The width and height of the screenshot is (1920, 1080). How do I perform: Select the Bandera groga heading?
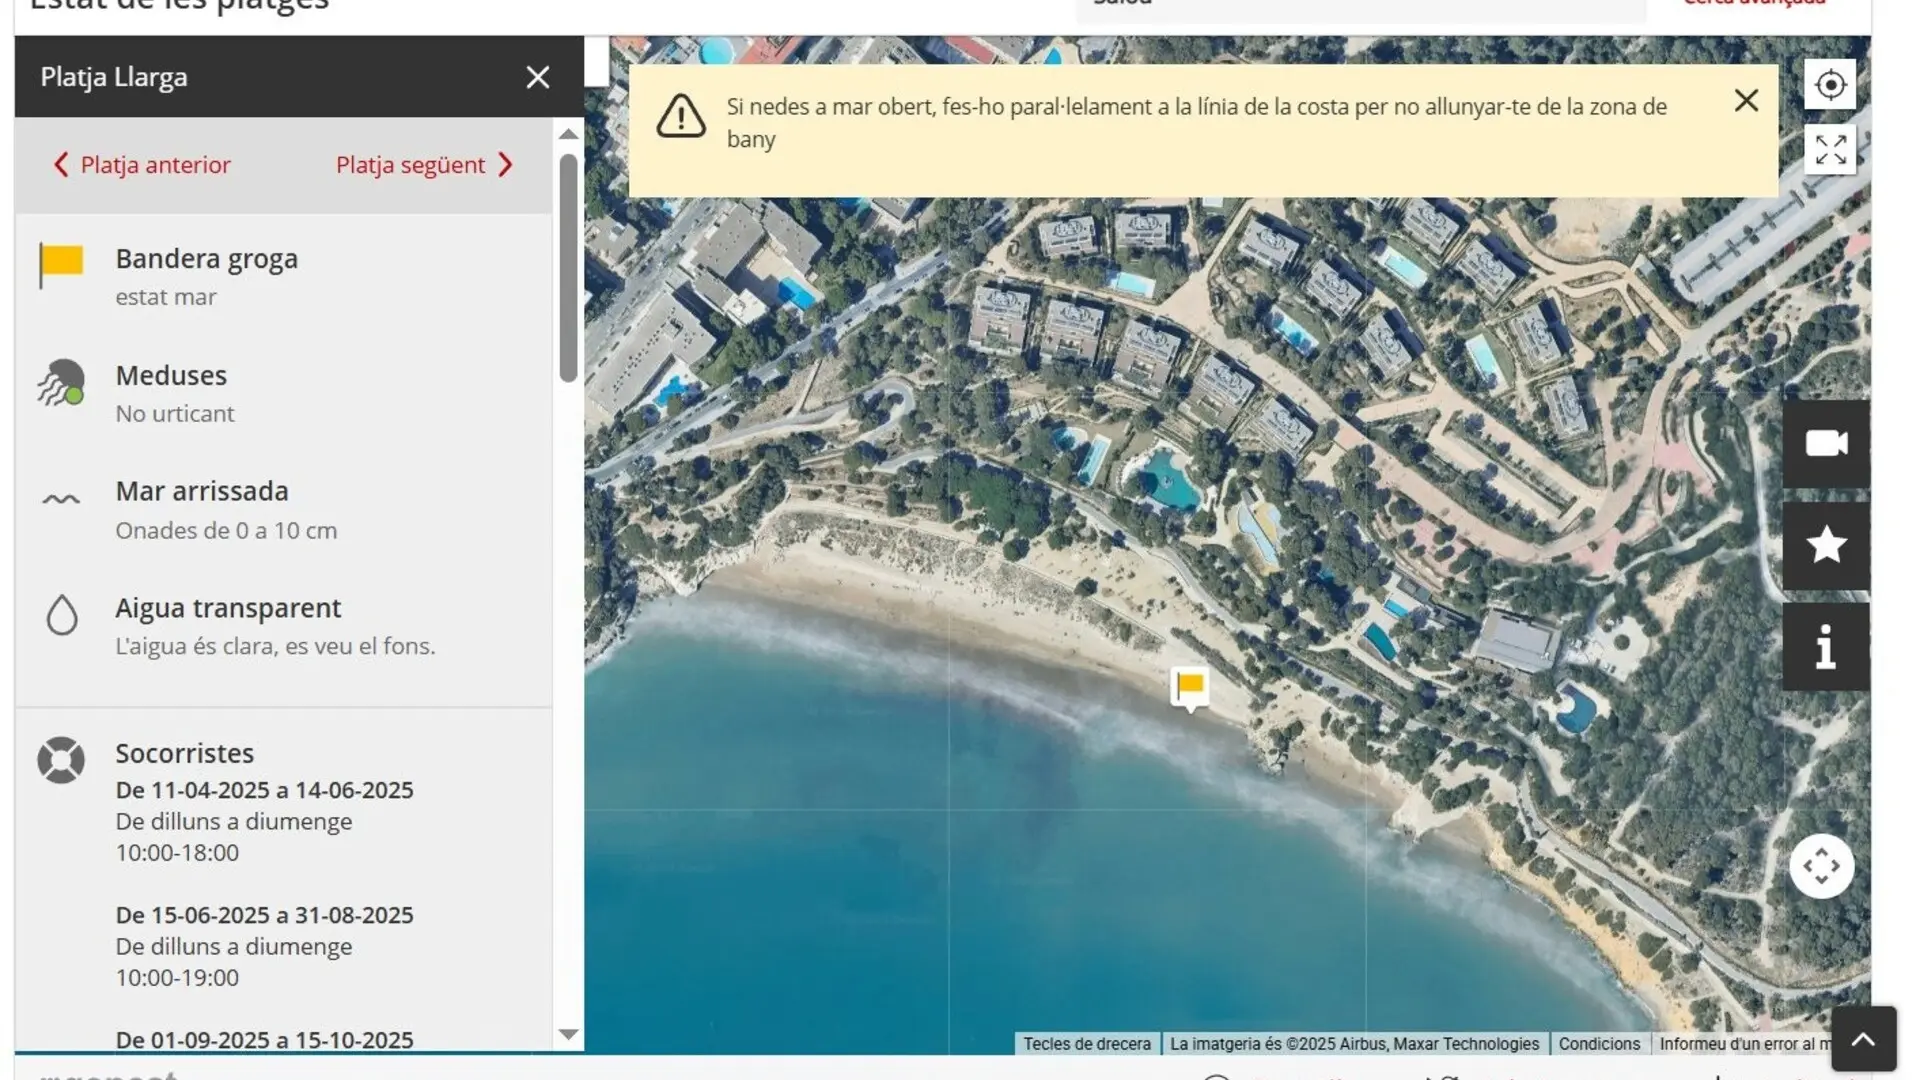[207, 258]
